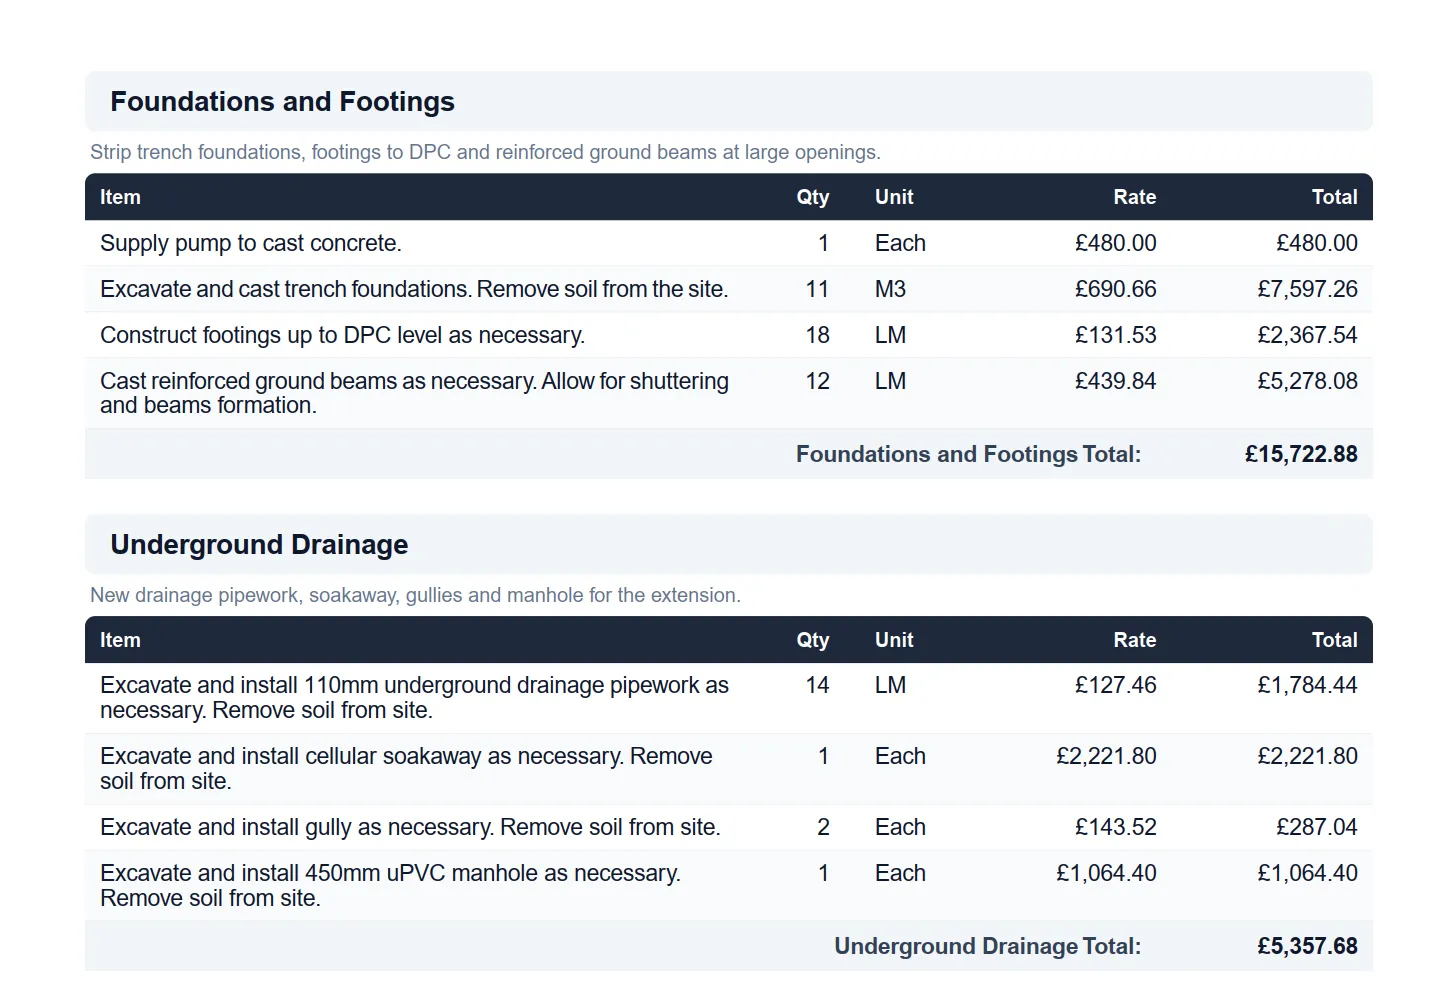Click 'Excavate and install gully as necessary' item
Viewport: 1452px width, 1002px height.
click(410, 827)
